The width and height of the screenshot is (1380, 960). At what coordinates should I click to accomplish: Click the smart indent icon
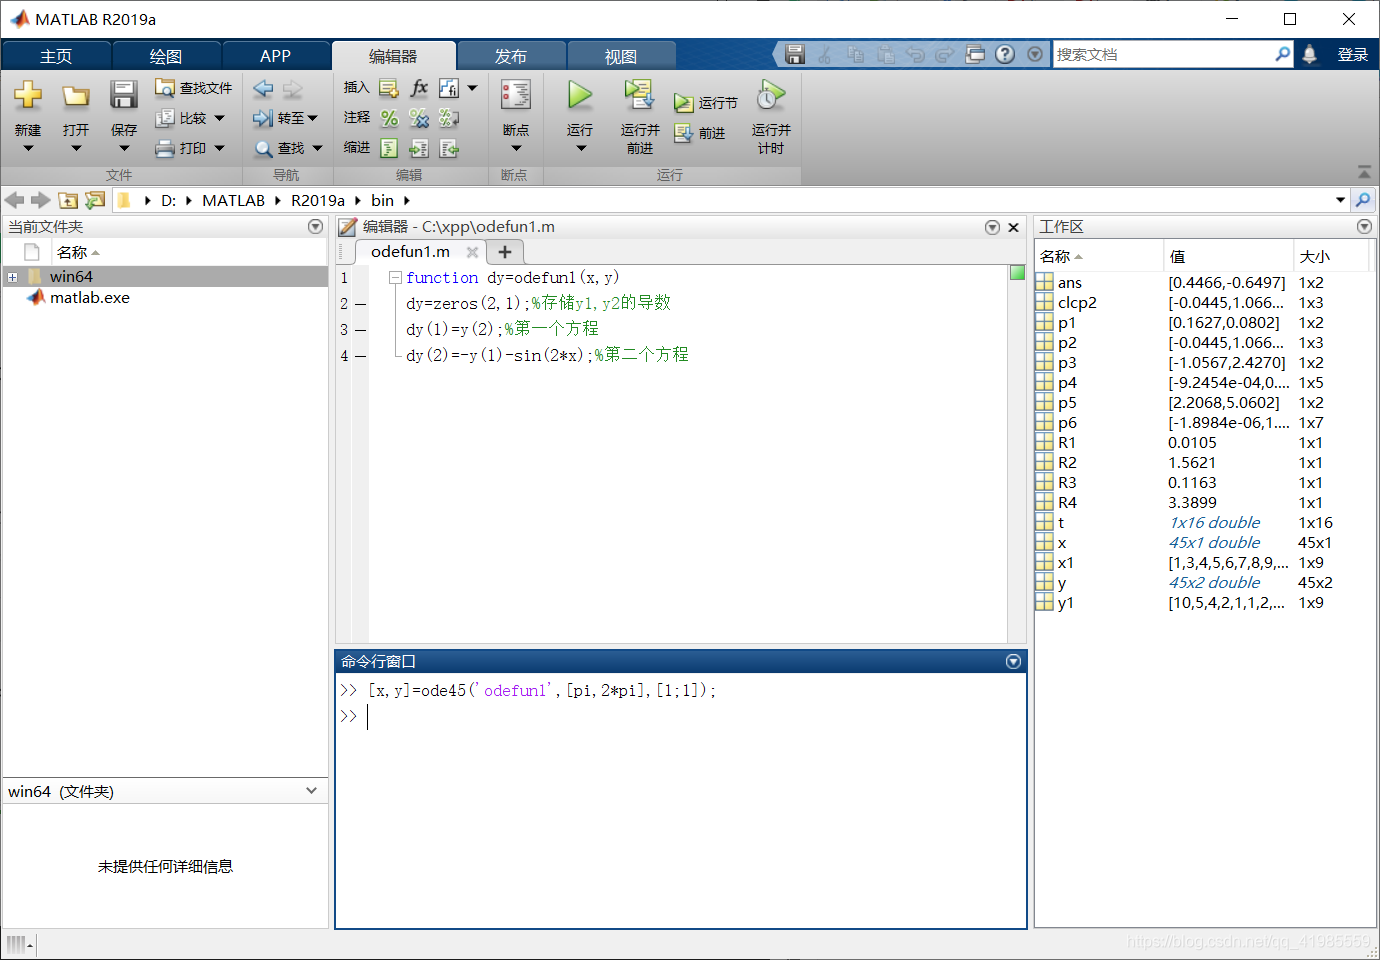(x=389, y=148)
